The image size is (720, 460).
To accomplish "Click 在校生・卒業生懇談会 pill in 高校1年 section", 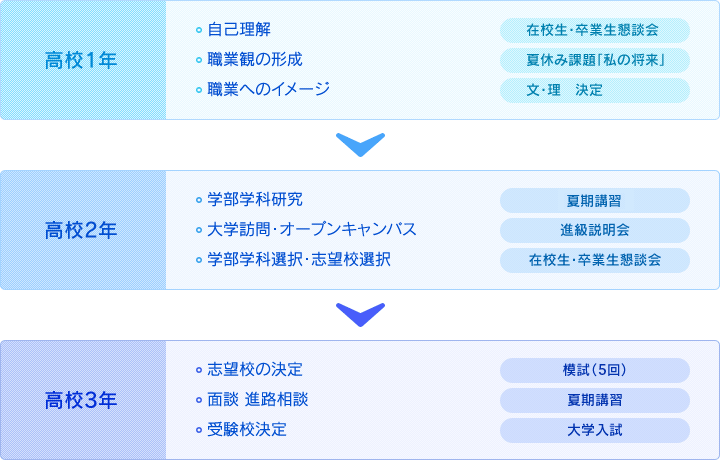I will [x=595, y=30].
